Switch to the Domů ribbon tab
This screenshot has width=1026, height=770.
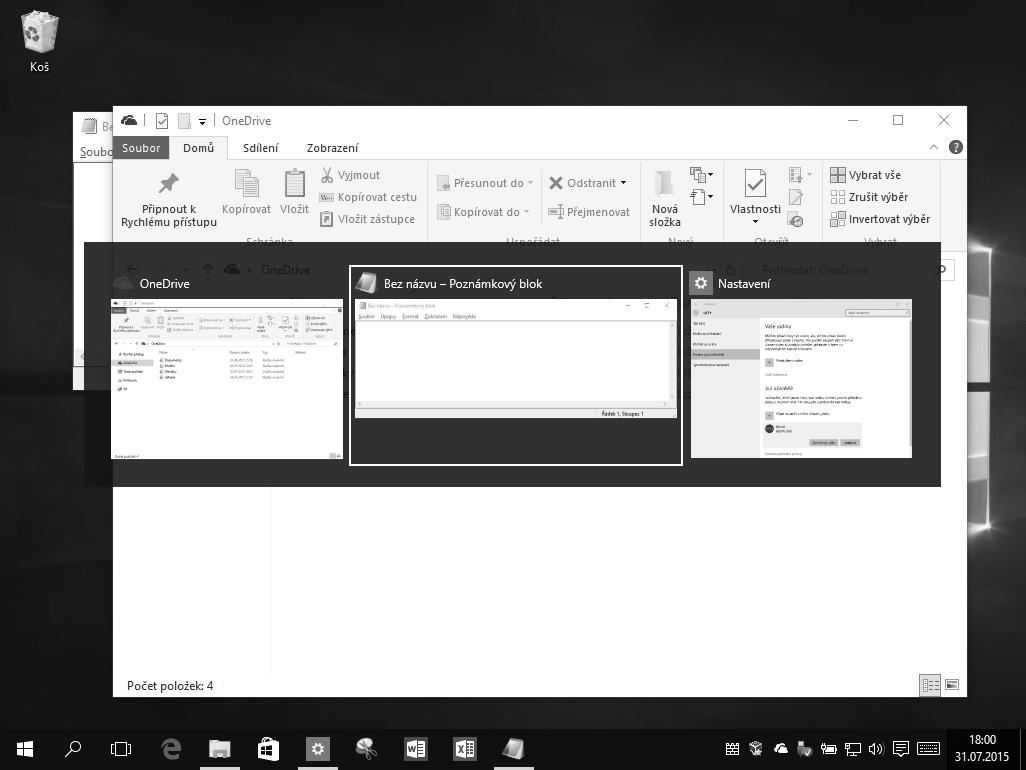[198, 148]
